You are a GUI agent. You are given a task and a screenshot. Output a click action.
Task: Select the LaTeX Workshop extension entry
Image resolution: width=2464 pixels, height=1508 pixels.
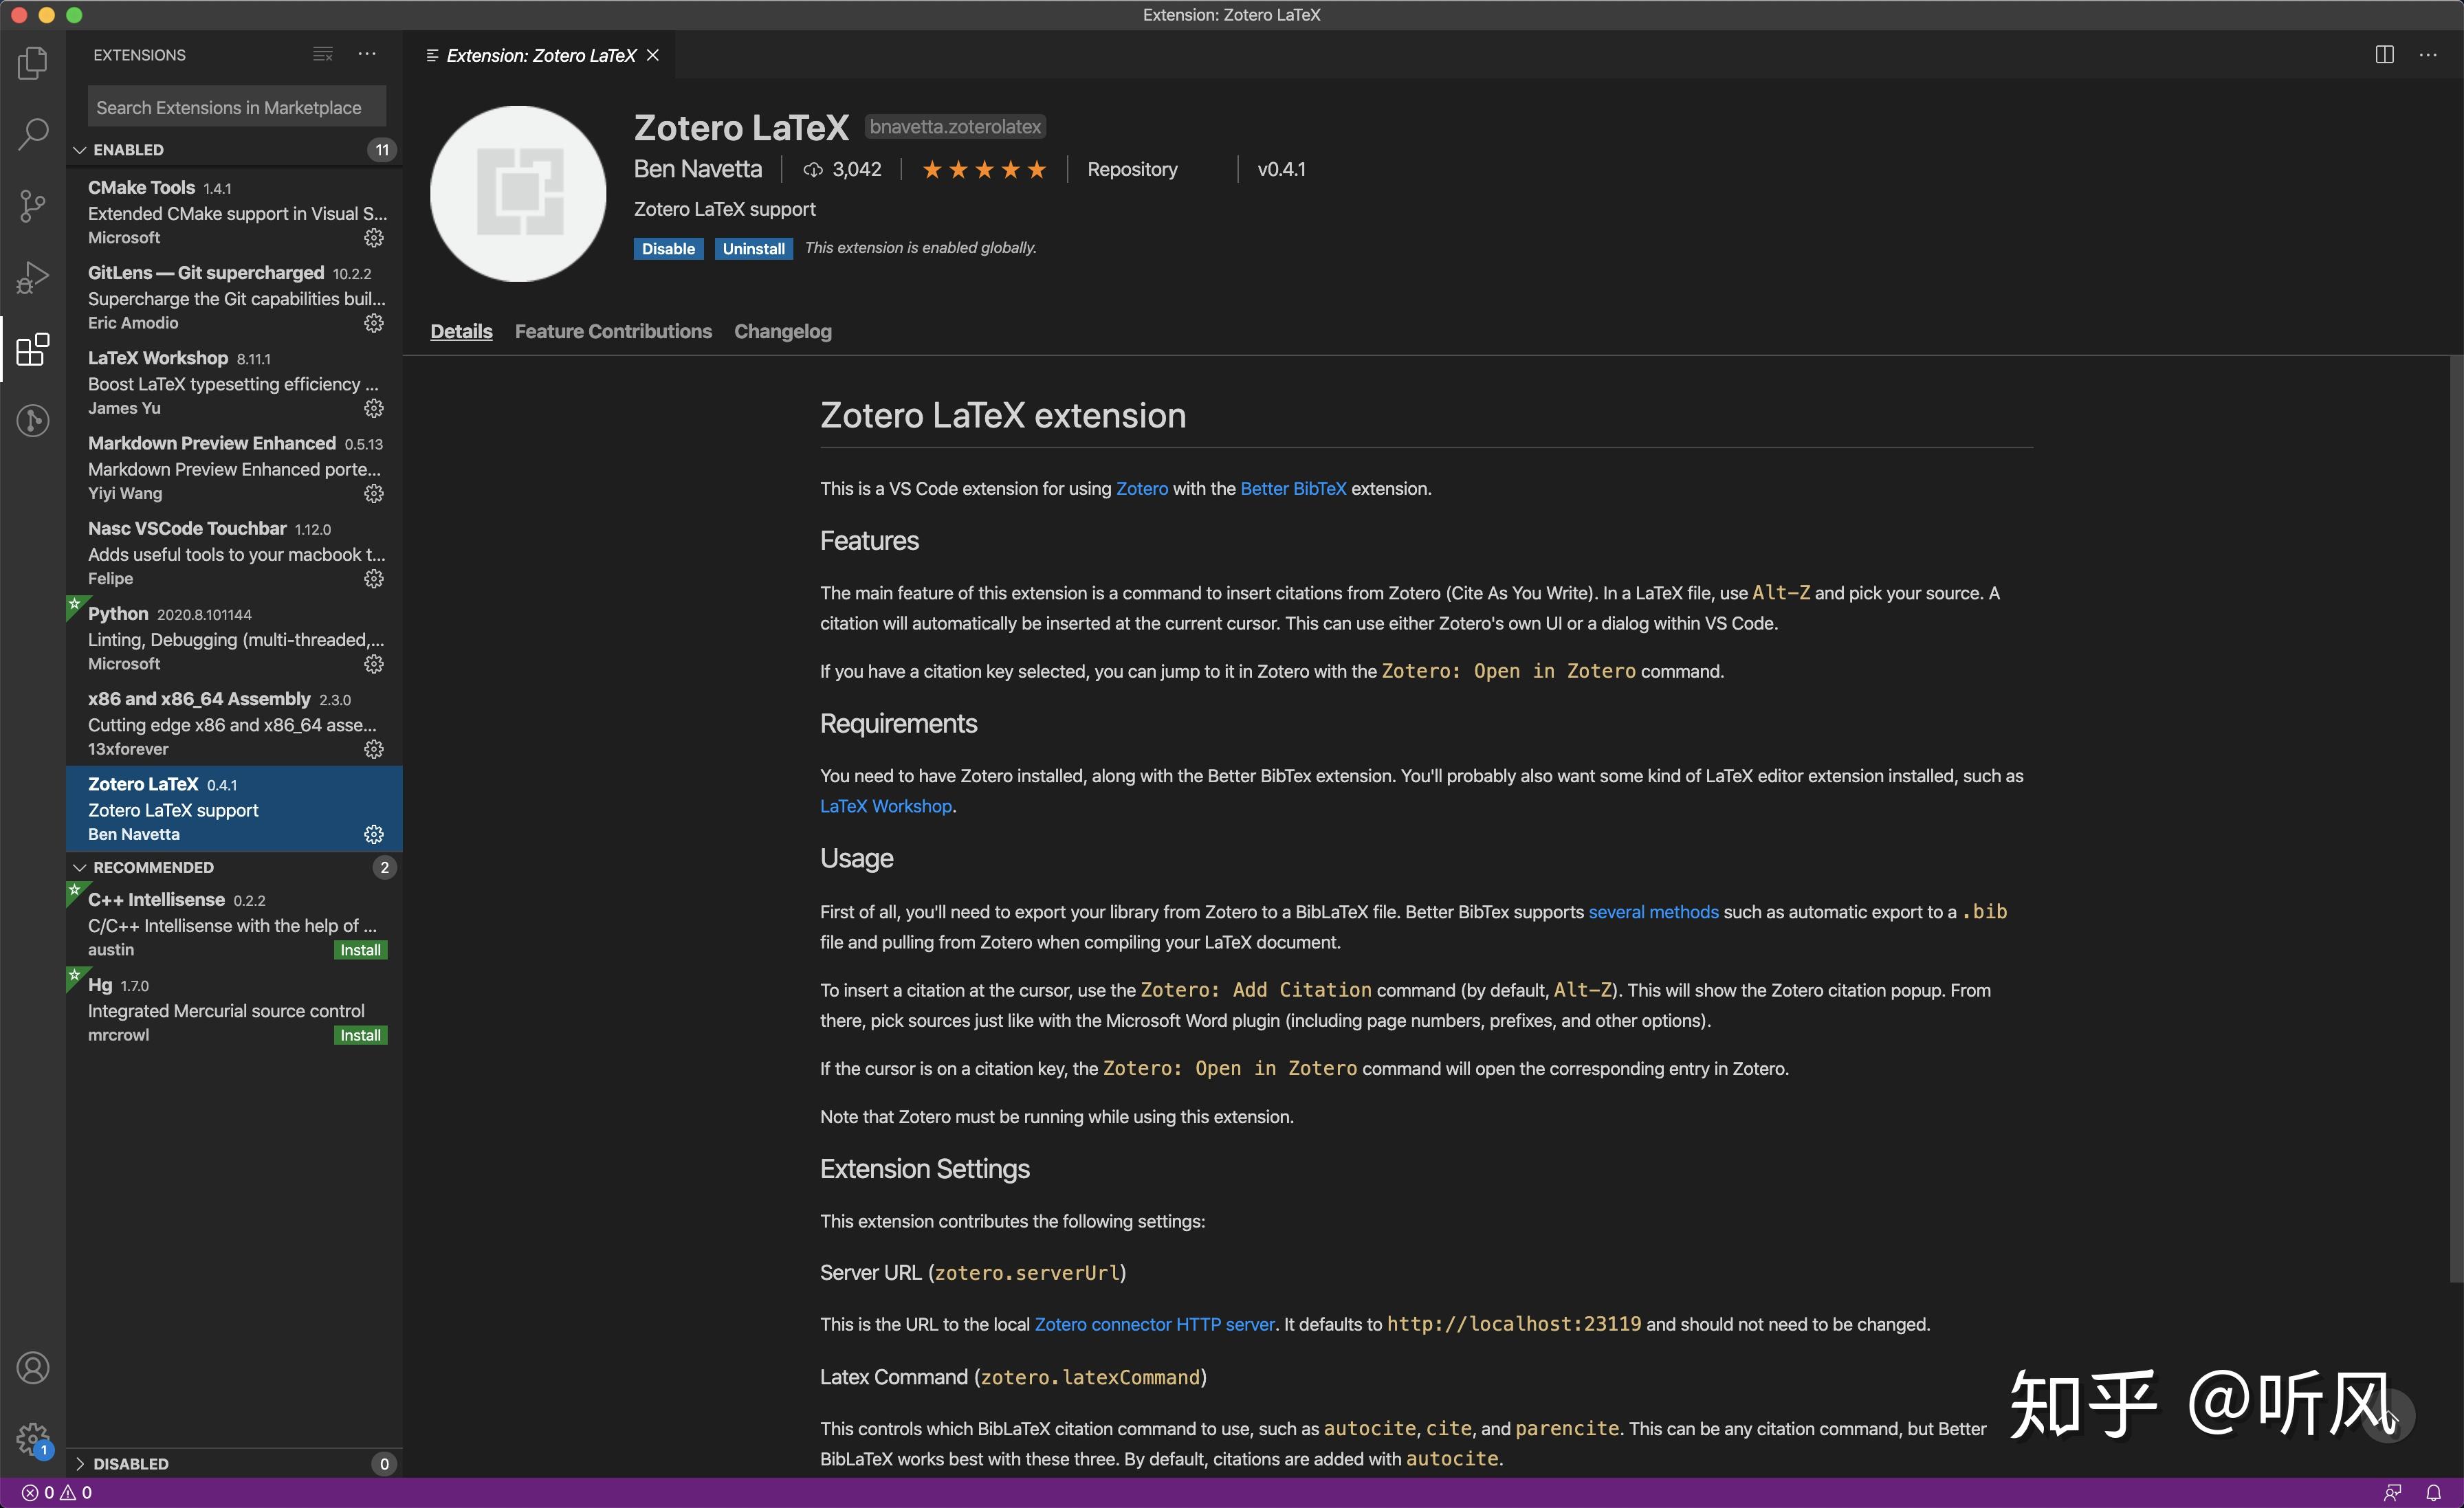tap(233, 382)
